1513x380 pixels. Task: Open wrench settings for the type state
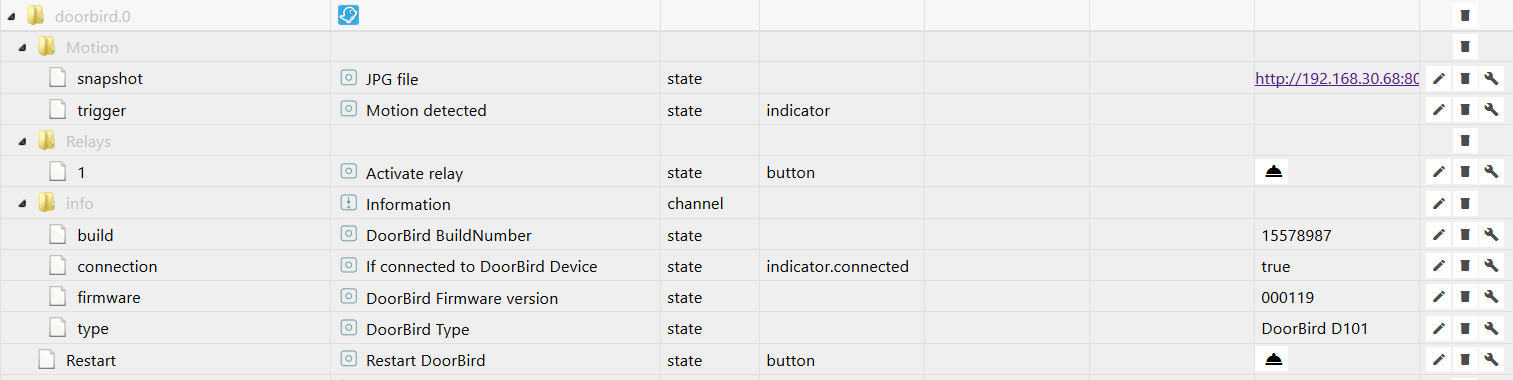tap(1491, 329)
